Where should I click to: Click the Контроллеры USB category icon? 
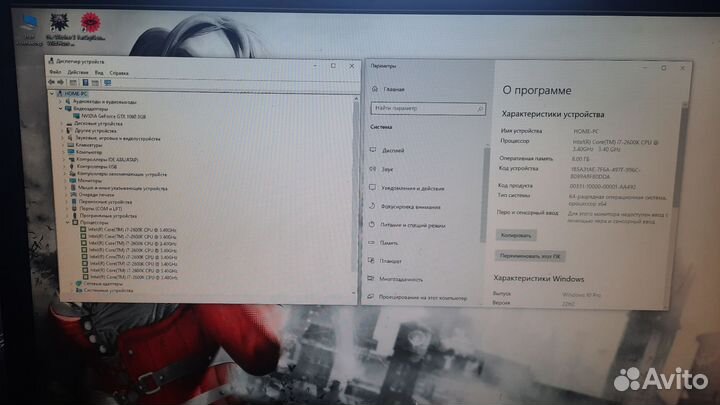pyautogui.click(x=72, y=166)
